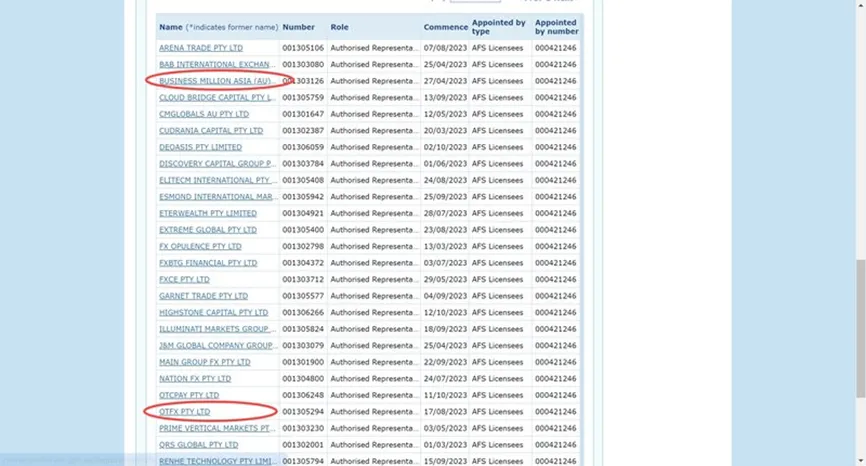Select commence date 20/03/2023
Viewport: 866px width, 466px height.
point(445,131)
